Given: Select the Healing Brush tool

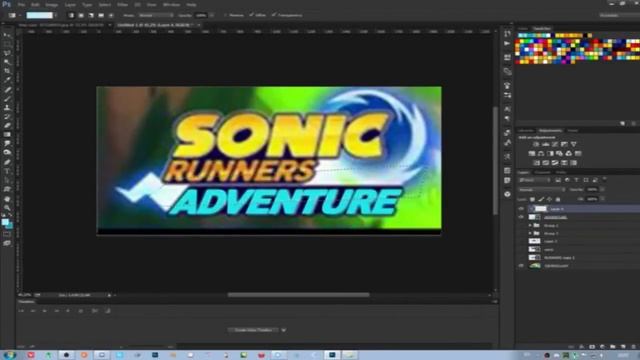Looking at the screenshot, I should coord(7,90).
